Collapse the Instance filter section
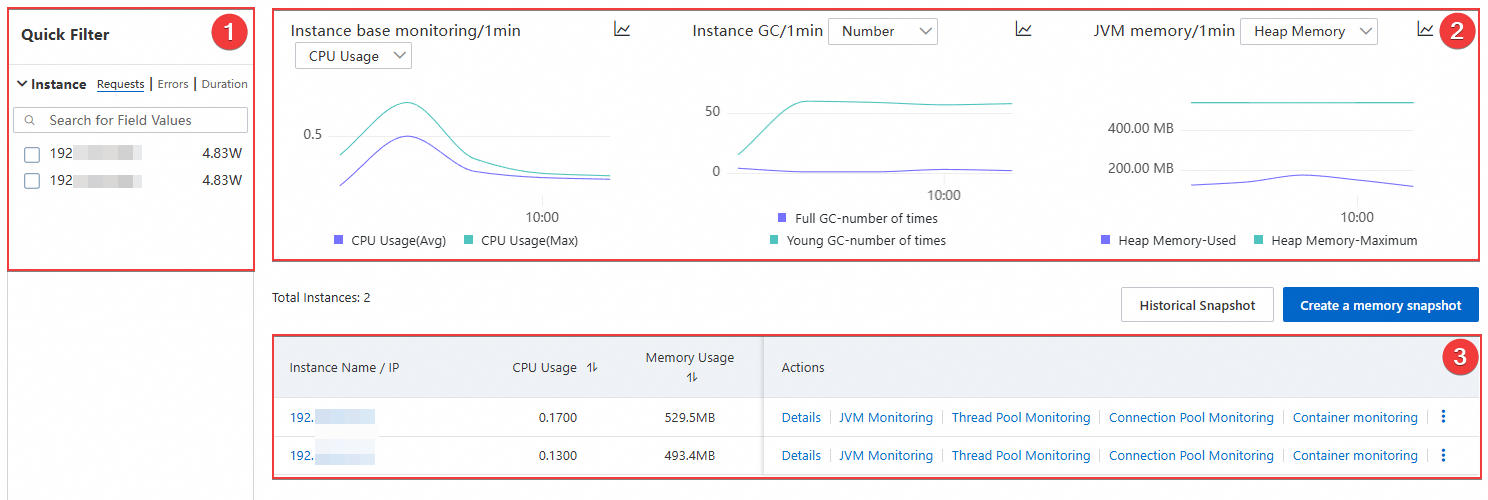Screen dimensions: 1488x500 coord(22,84)
